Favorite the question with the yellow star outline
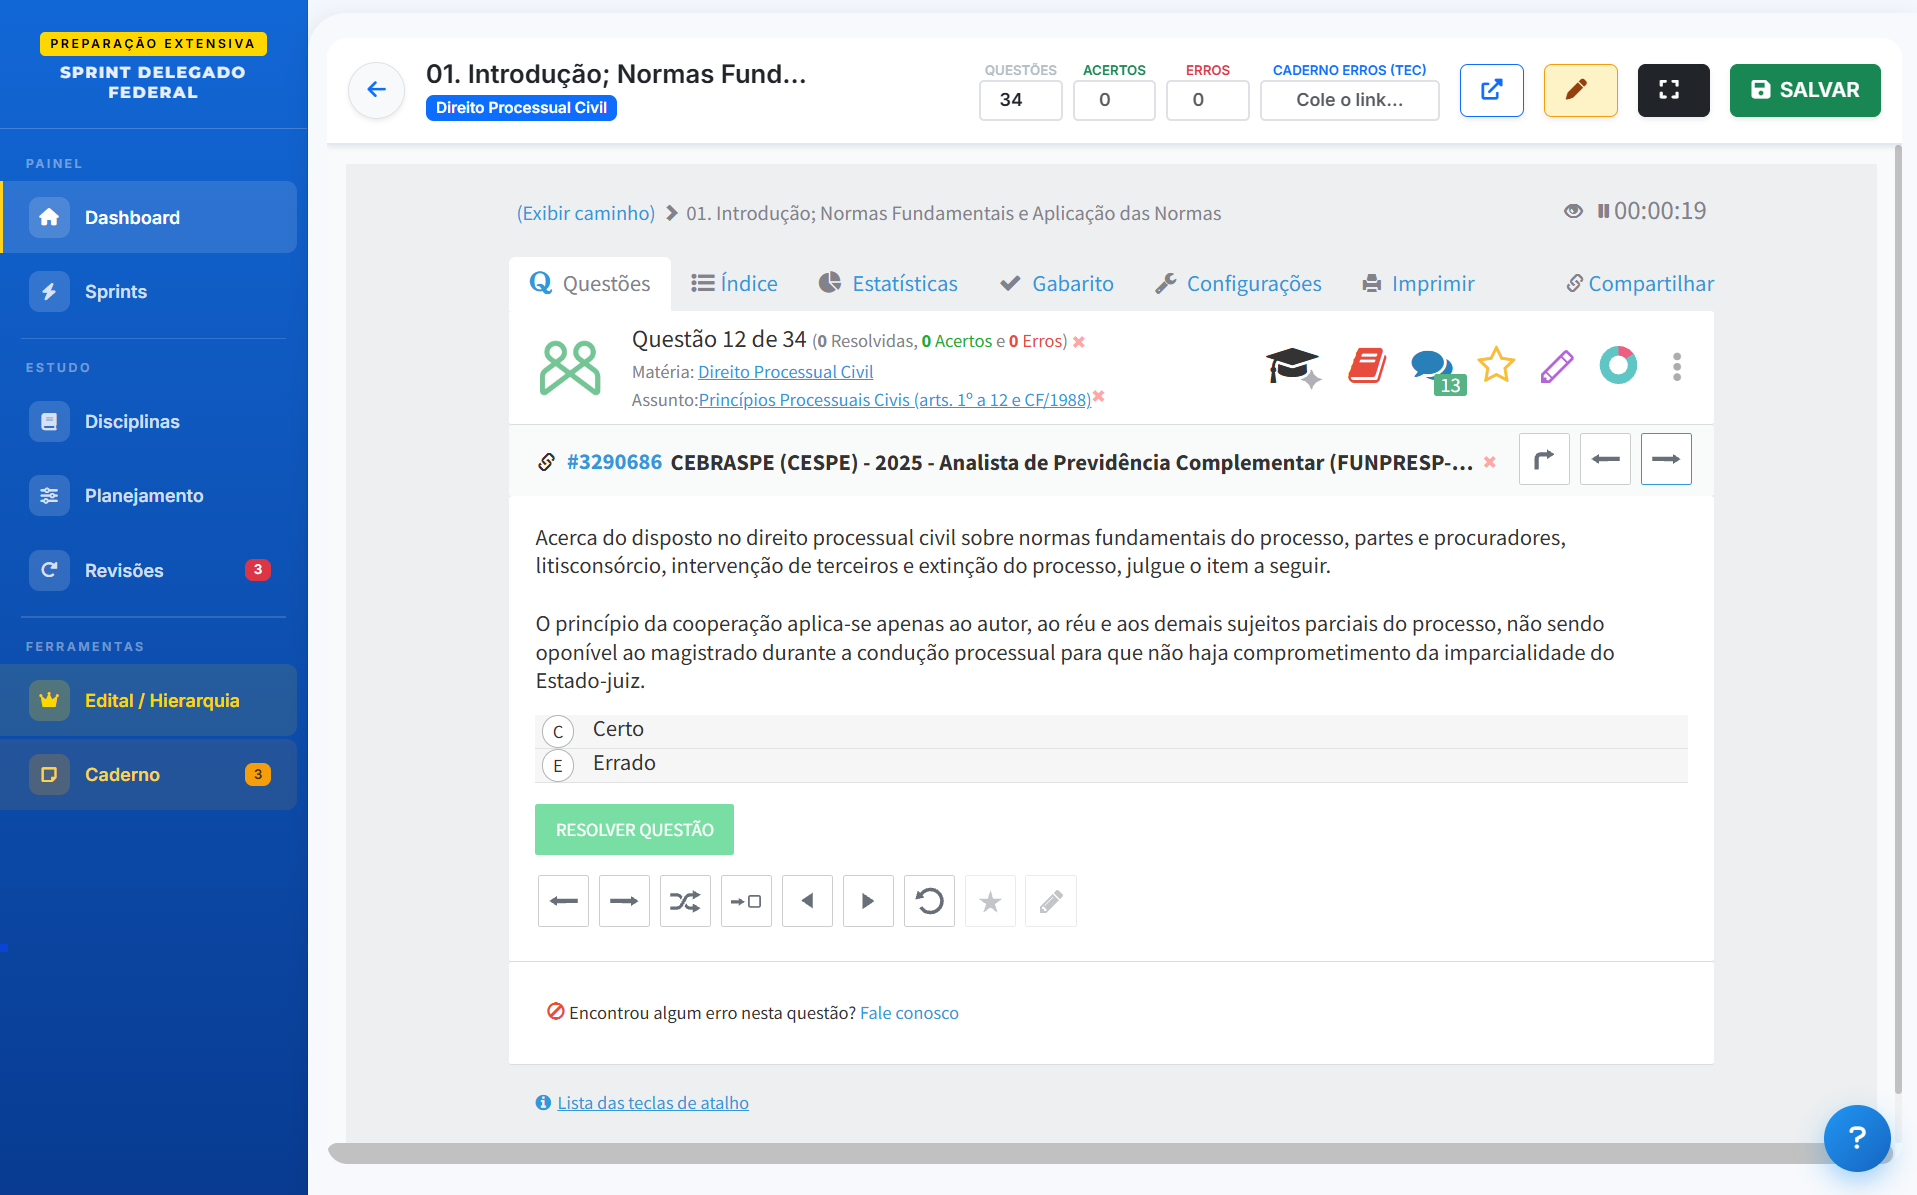 [1496, 365]
